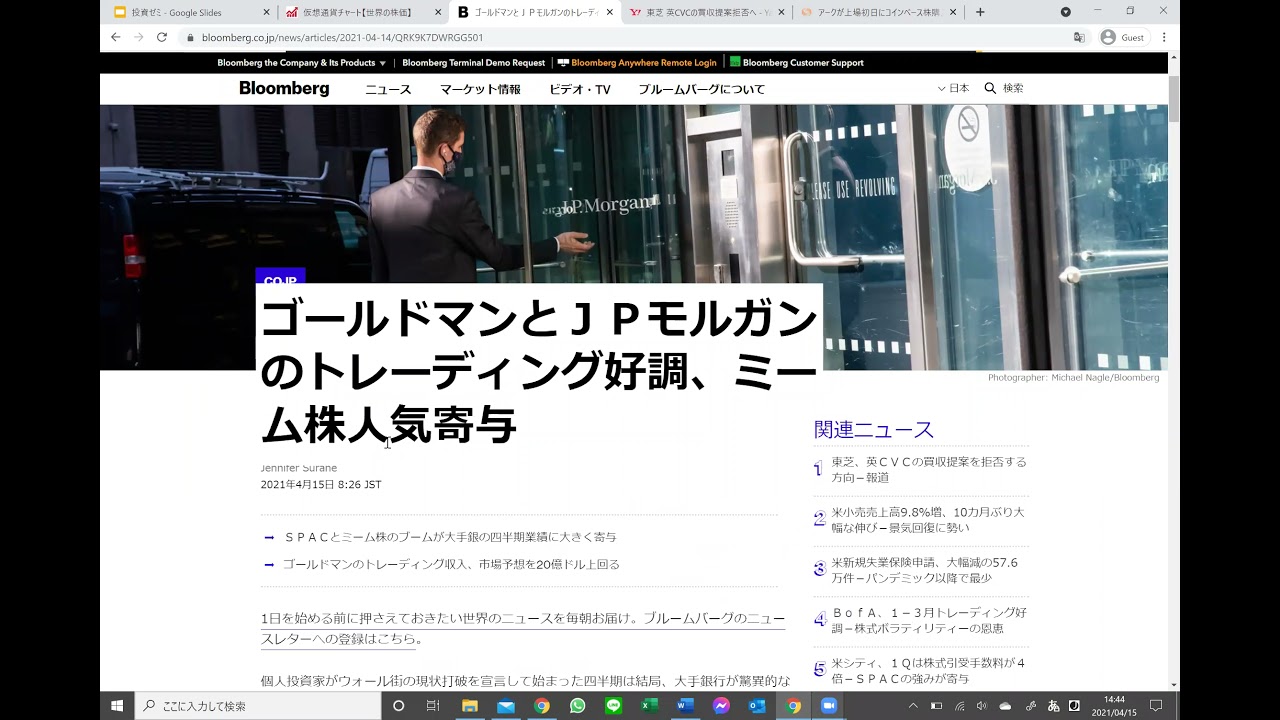
Task: Open Excel from taskbar
Action: point(649,705)
